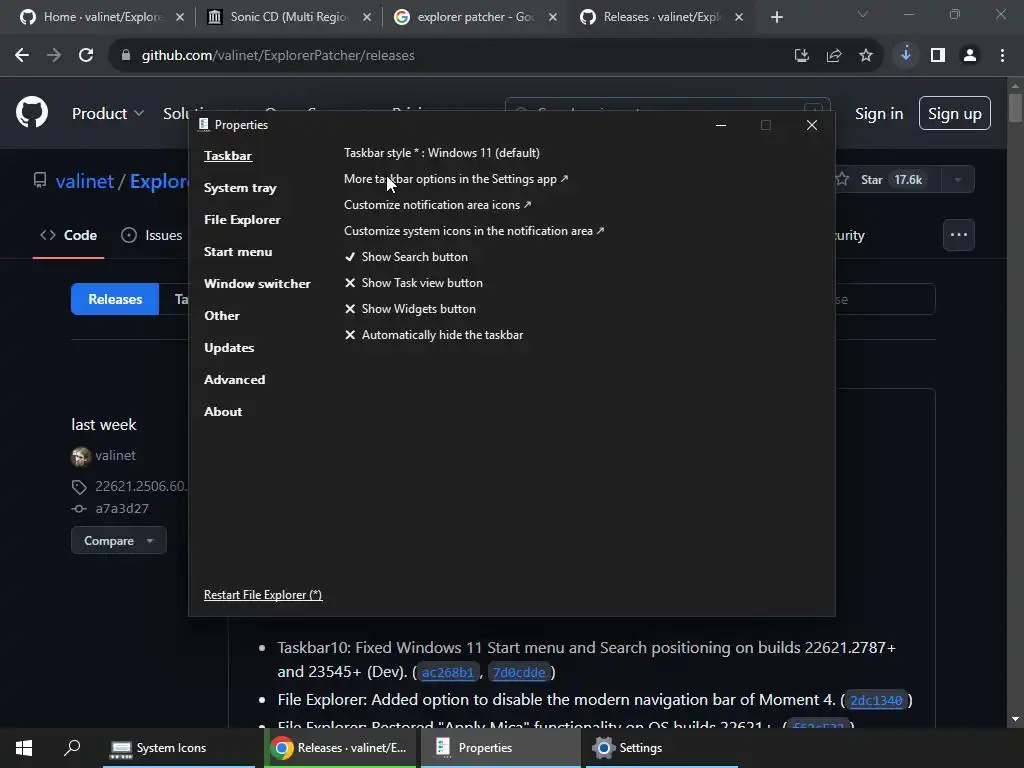Open the System tray section

point(240,187)
